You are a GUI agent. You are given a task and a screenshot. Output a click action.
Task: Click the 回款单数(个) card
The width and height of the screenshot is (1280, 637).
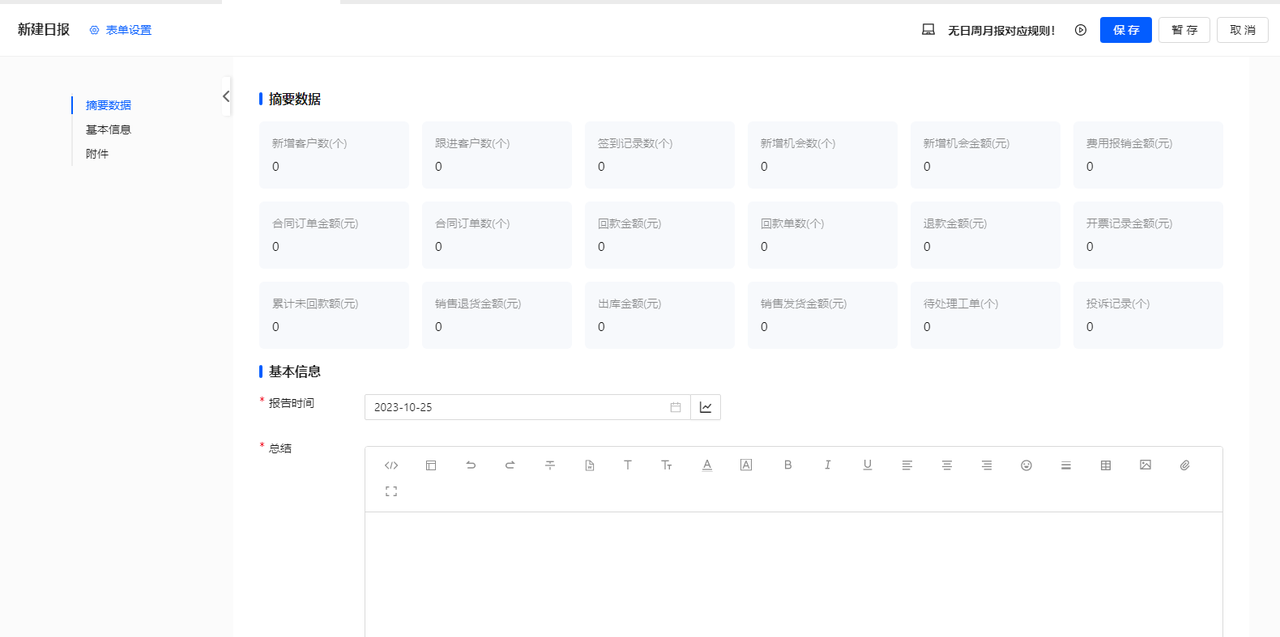[x=823, y=235]
